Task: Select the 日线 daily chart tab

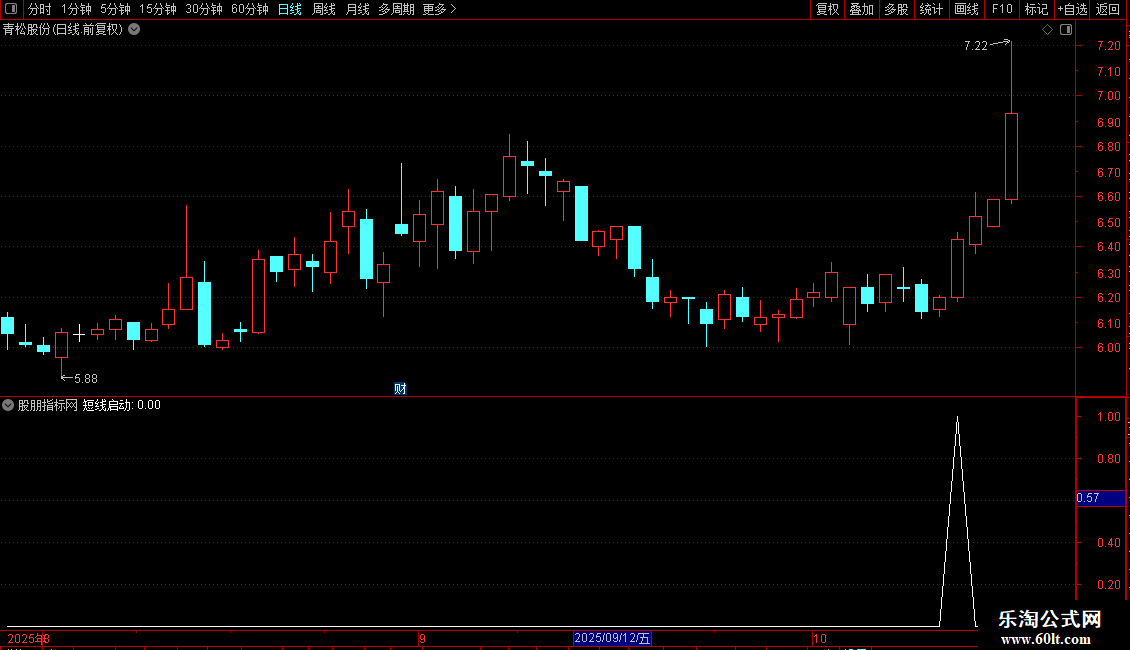Action: pos(290,9)
